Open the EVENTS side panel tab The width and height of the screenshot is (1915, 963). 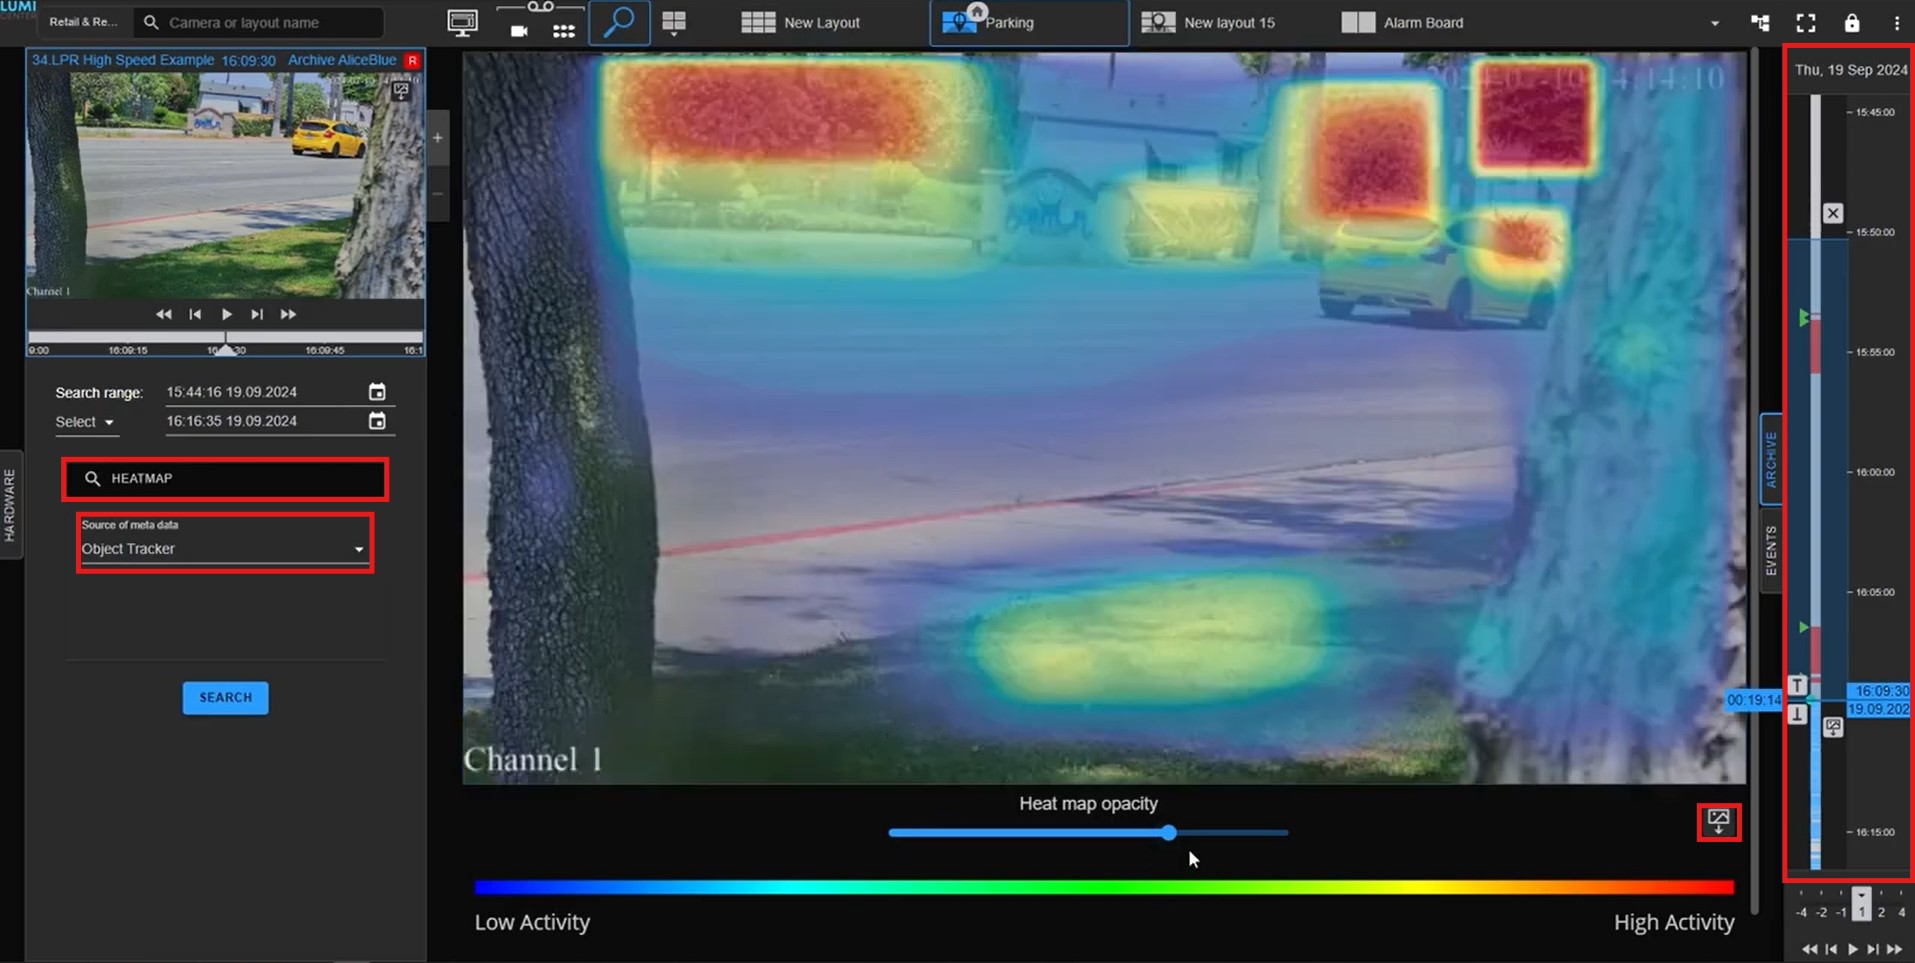point(1771,550)
